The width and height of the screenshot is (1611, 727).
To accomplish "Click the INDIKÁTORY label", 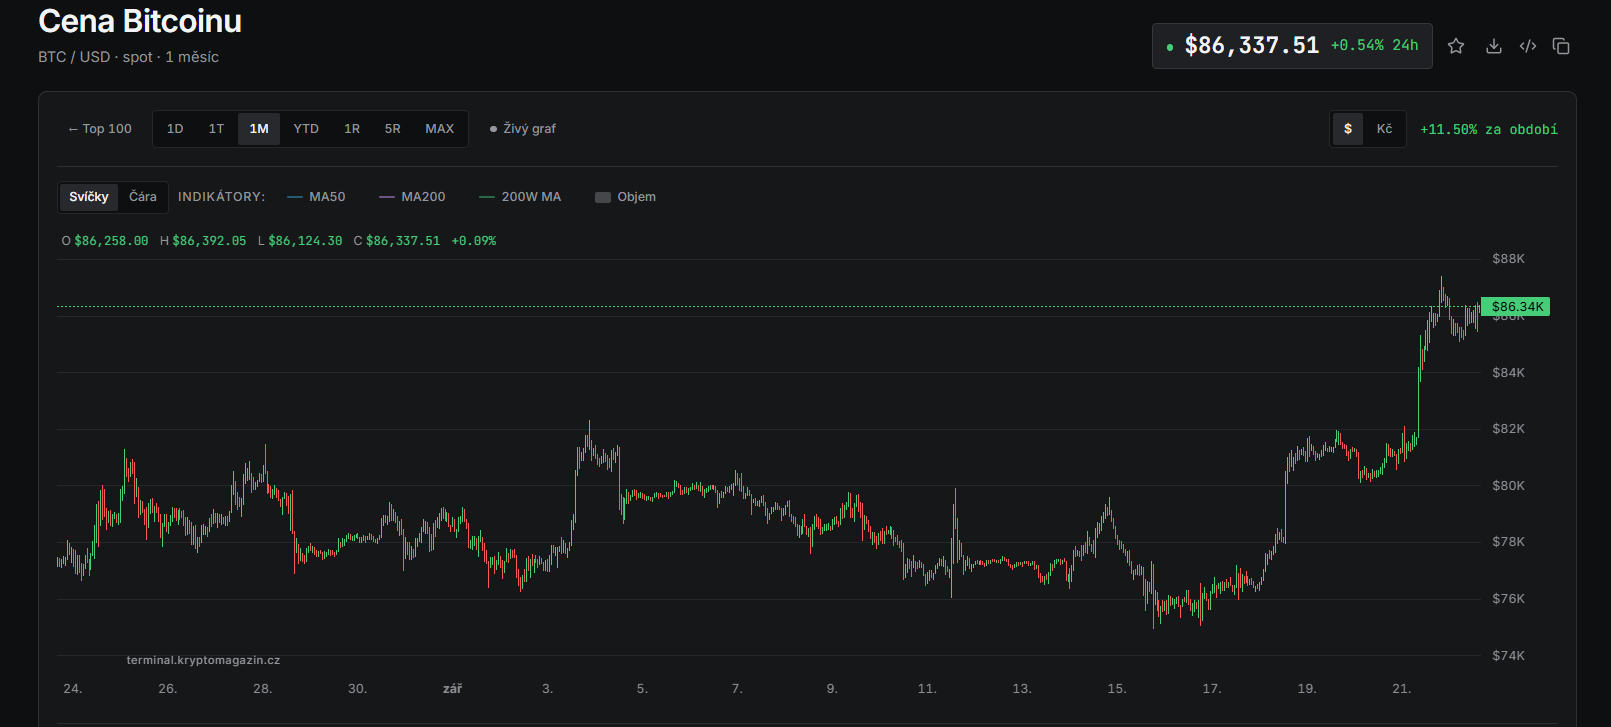I will 222,197.
